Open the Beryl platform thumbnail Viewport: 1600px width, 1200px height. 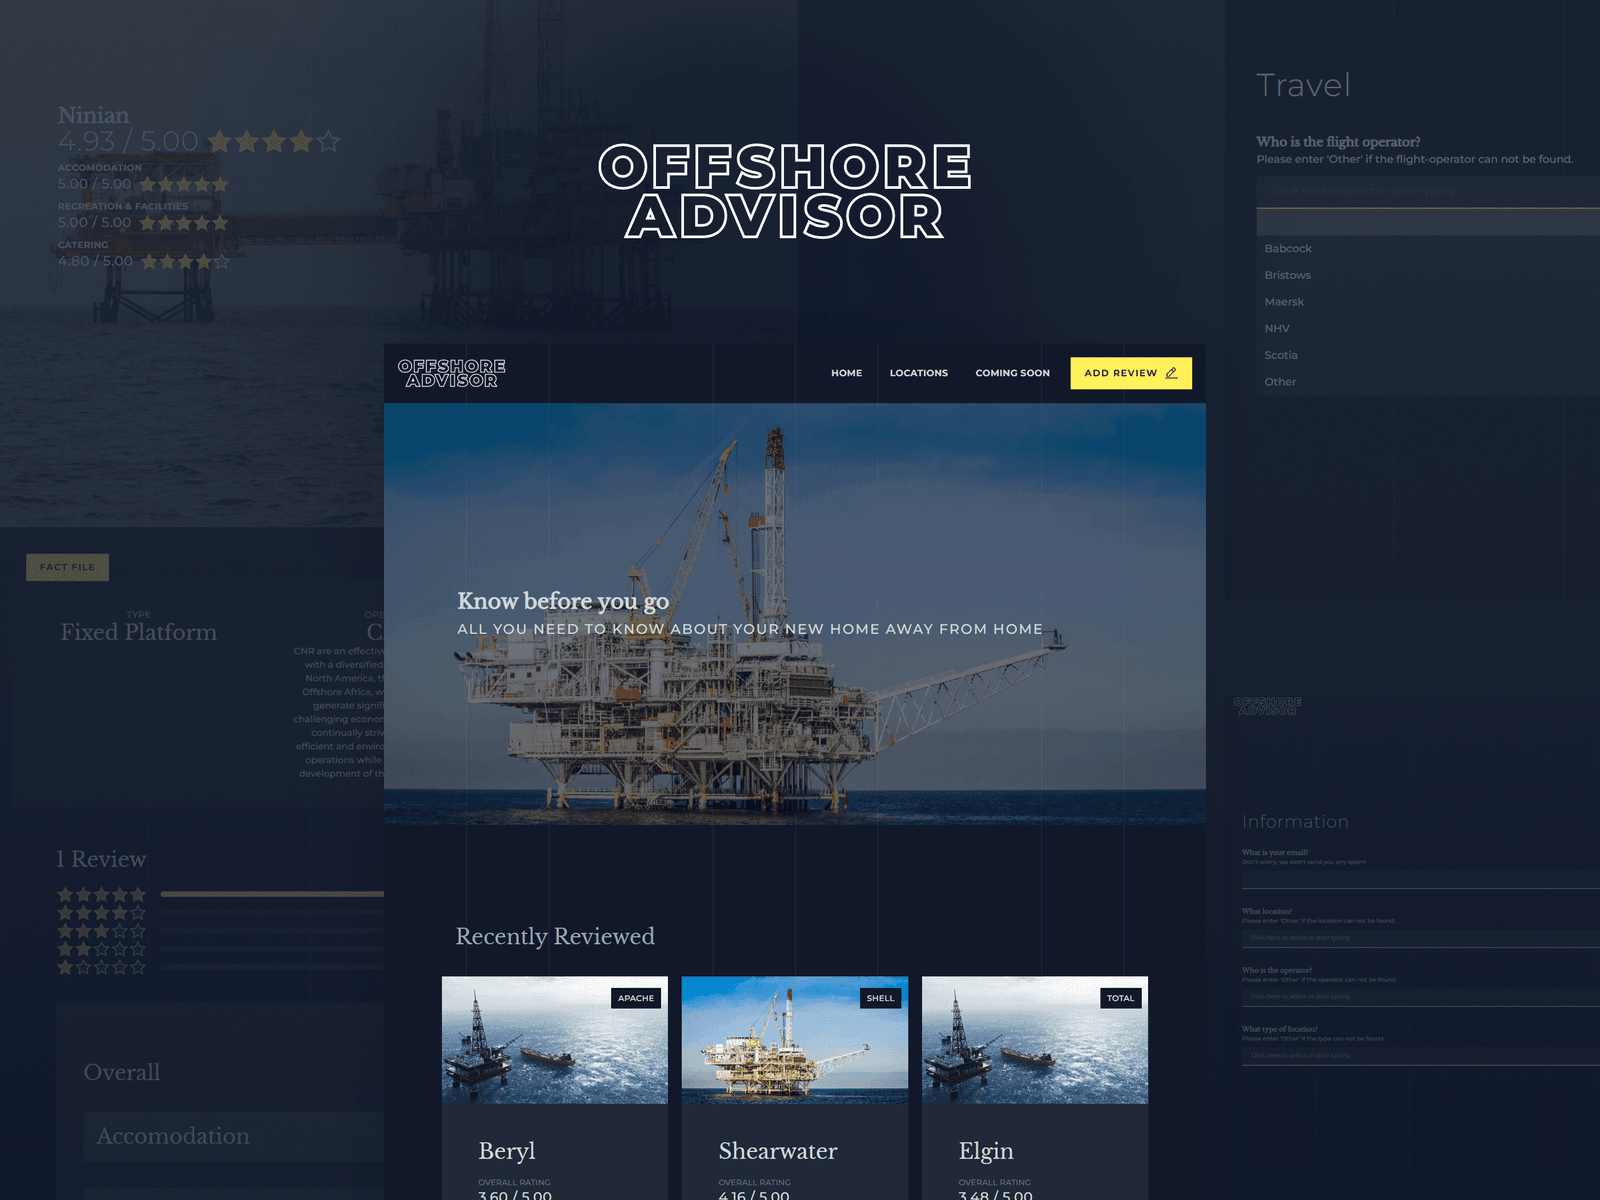tap(555, 1040)
